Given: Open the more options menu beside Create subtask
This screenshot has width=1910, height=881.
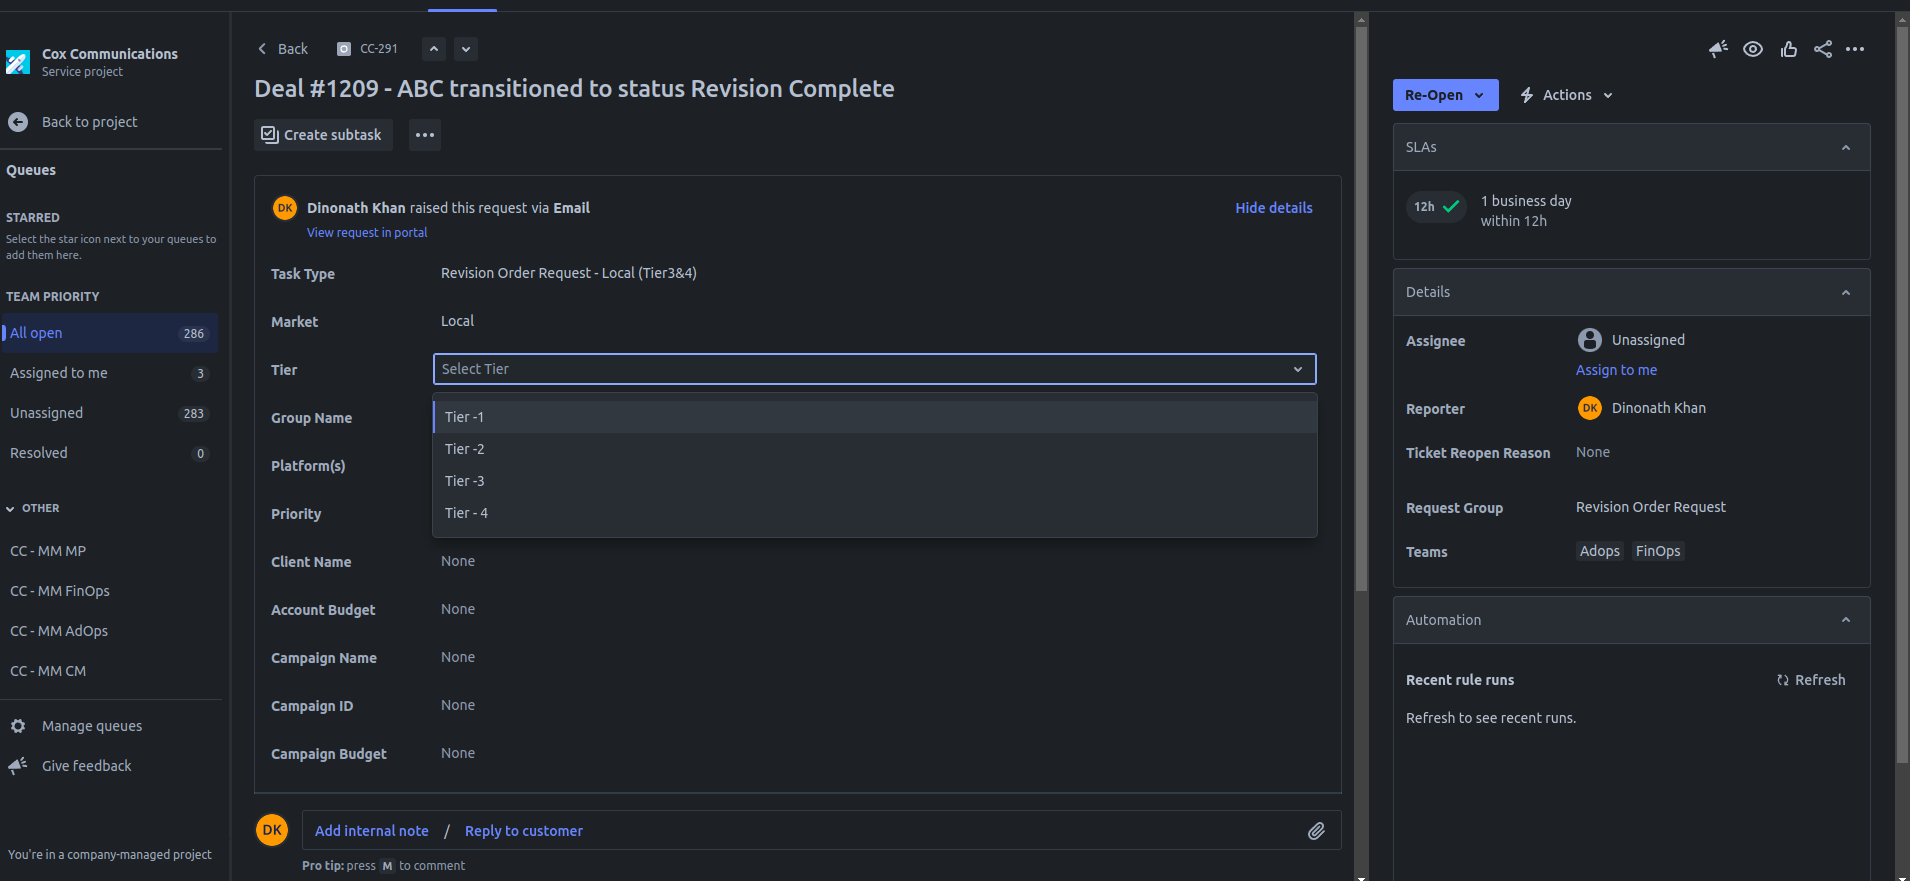Looking at the screenshot, I should point(425,135).
